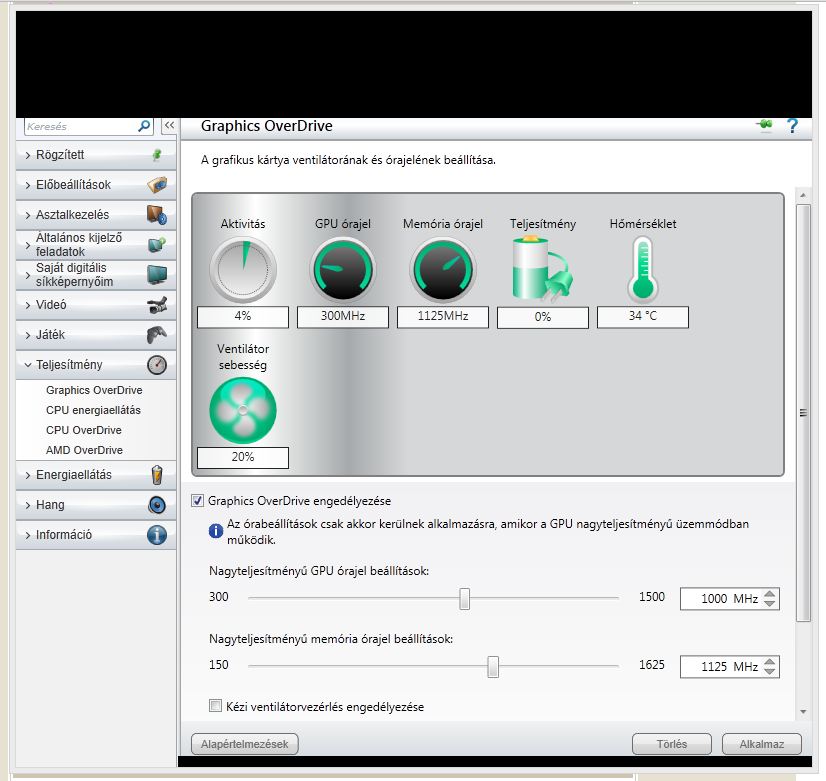Click the memória órajel slider handle
The width and height of the screenshot is (826, 781).
tap(493, 667)
